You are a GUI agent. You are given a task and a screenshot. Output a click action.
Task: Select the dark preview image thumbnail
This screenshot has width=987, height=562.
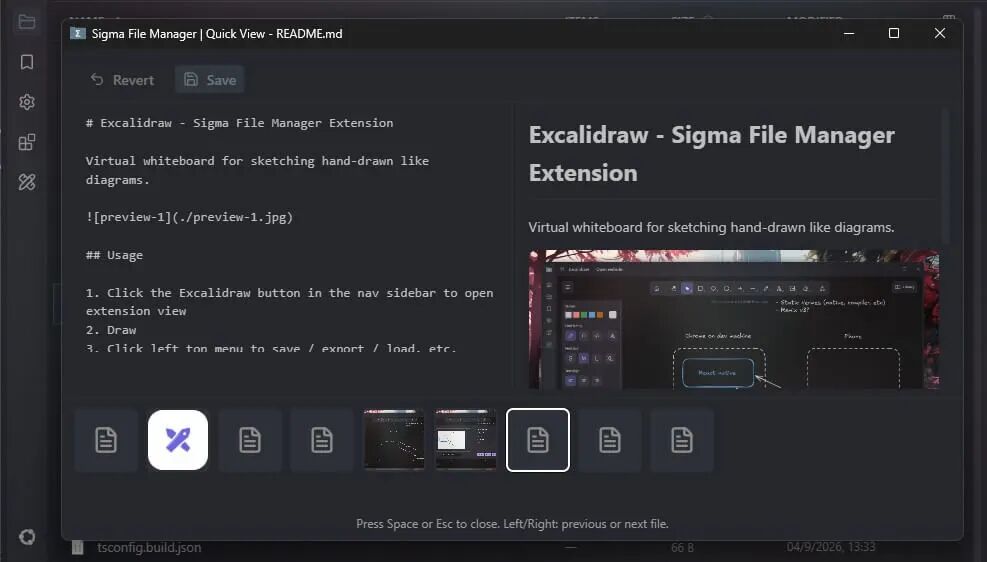(x=394, y=440)
